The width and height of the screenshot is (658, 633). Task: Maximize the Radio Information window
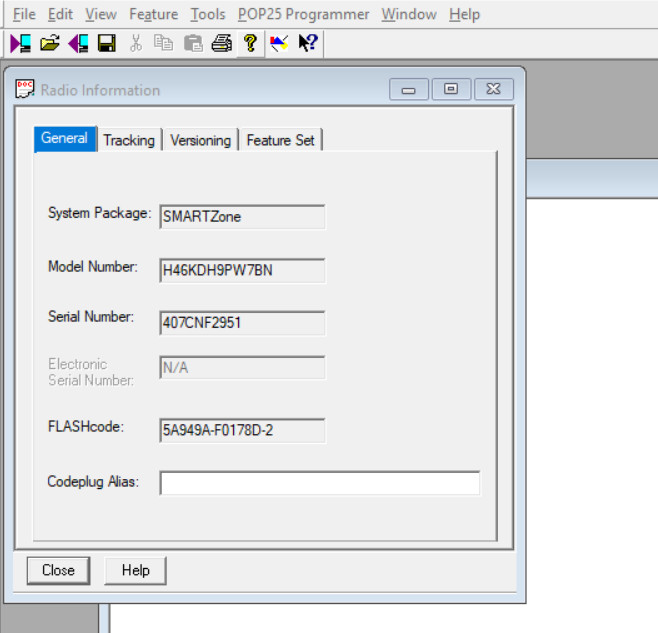451,89
